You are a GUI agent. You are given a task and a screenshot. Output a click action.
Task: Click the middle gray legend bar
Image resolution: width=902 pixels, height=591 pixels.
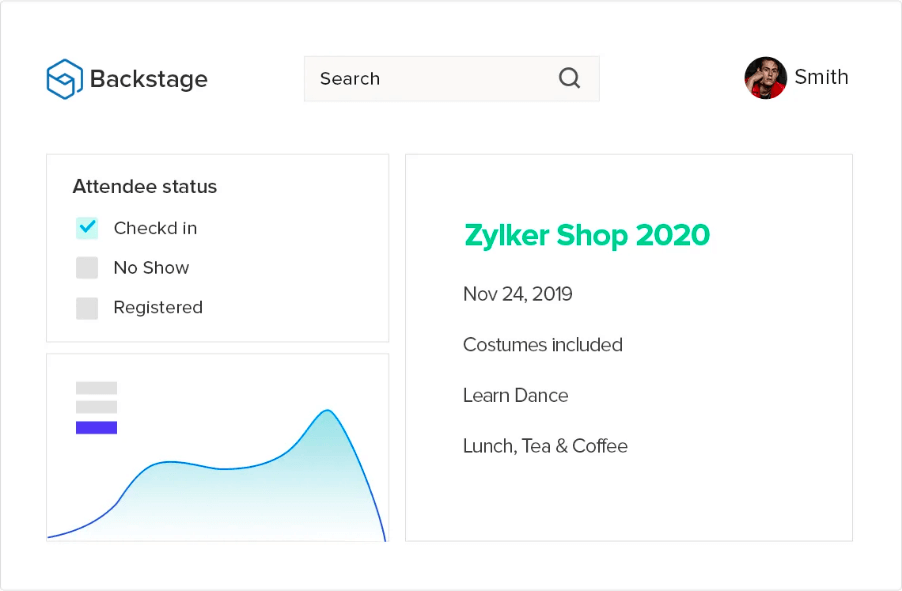coord(97,407)
